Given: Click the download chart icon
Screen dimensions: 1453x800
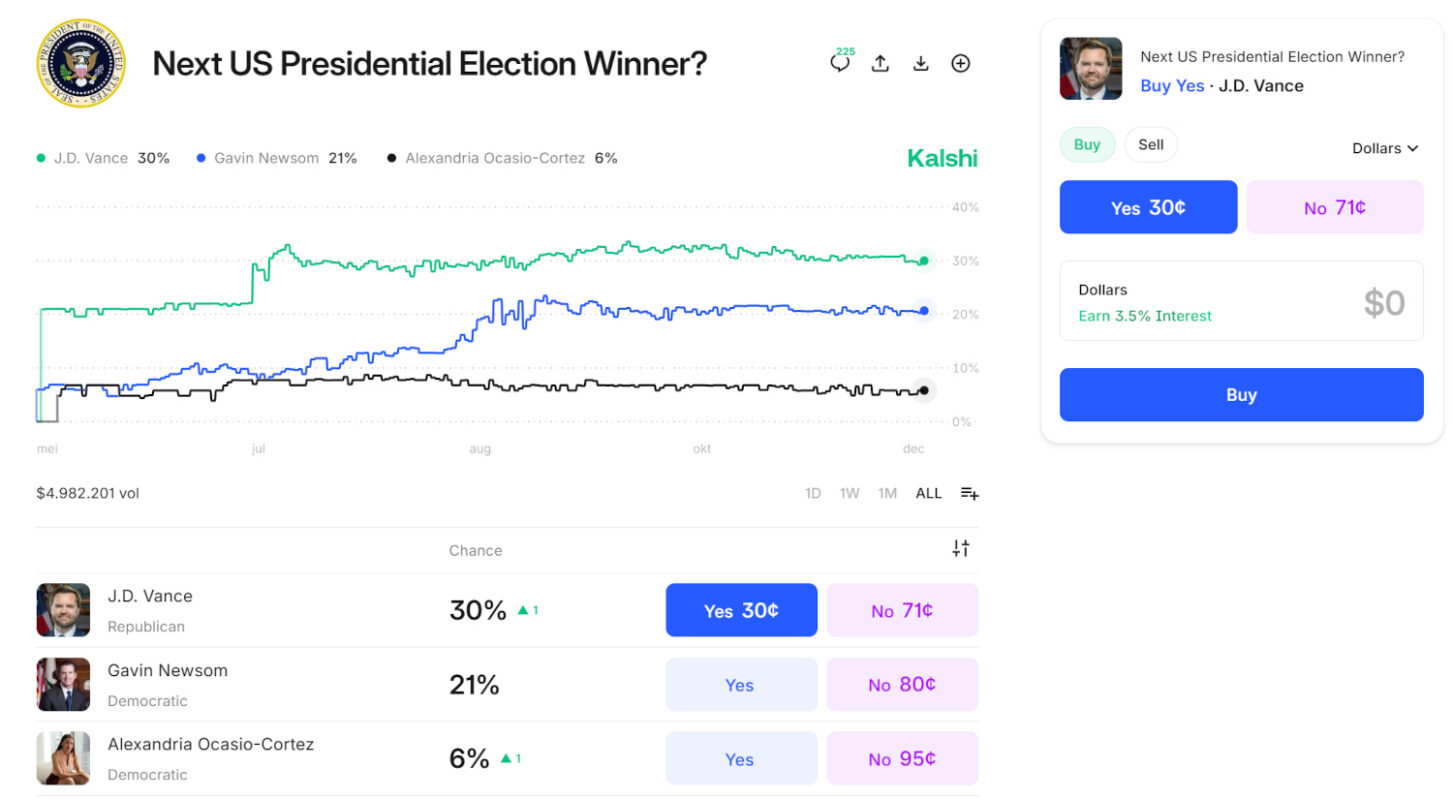Looking at the screenshot, I should pos(921,64).
